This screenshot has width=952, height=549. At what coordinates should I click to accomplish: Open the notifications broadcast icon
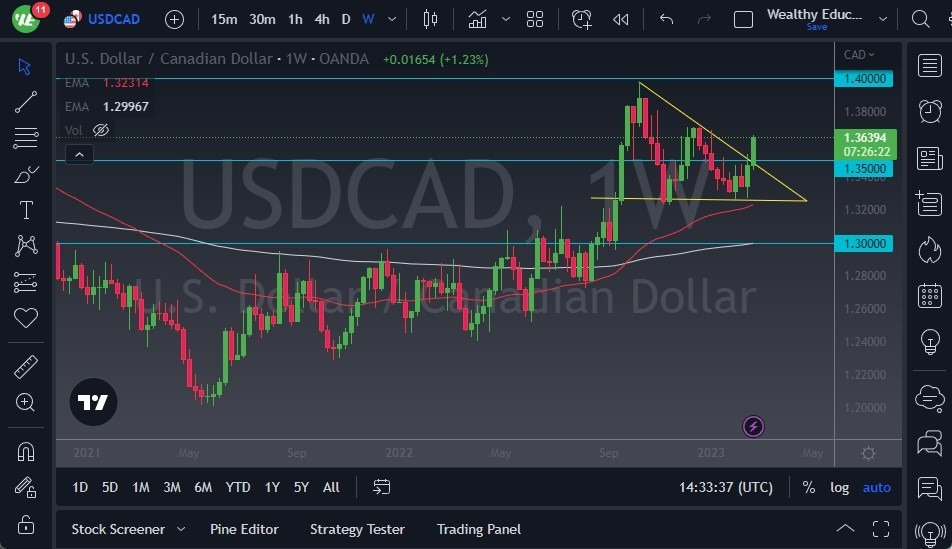[x=930, y=533]
